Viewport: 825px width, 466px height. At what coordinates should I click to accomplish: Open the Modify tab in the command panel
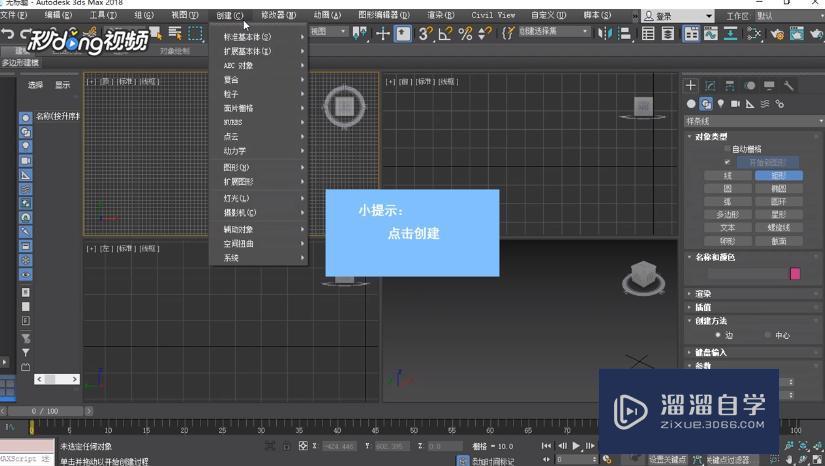tap(710, 86)
